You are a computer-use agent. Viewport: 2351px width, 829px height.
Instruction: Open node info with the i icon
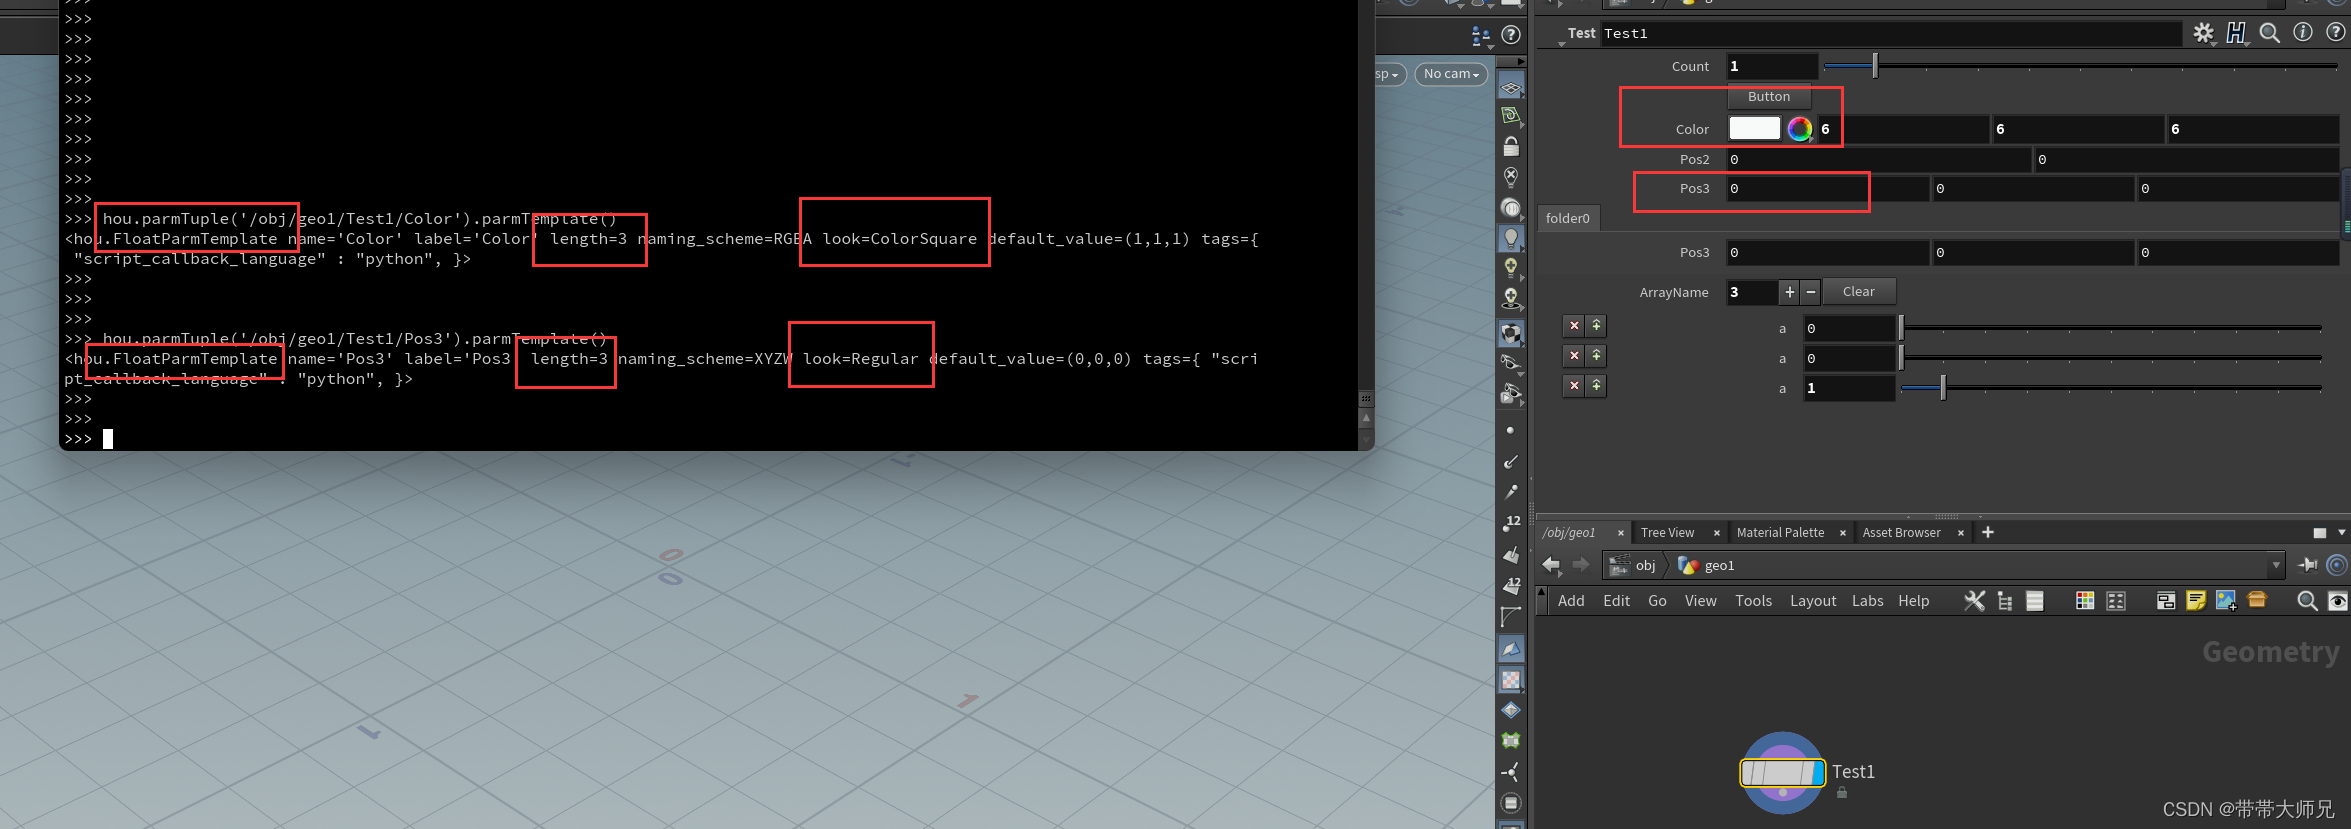coord(2303,32)
